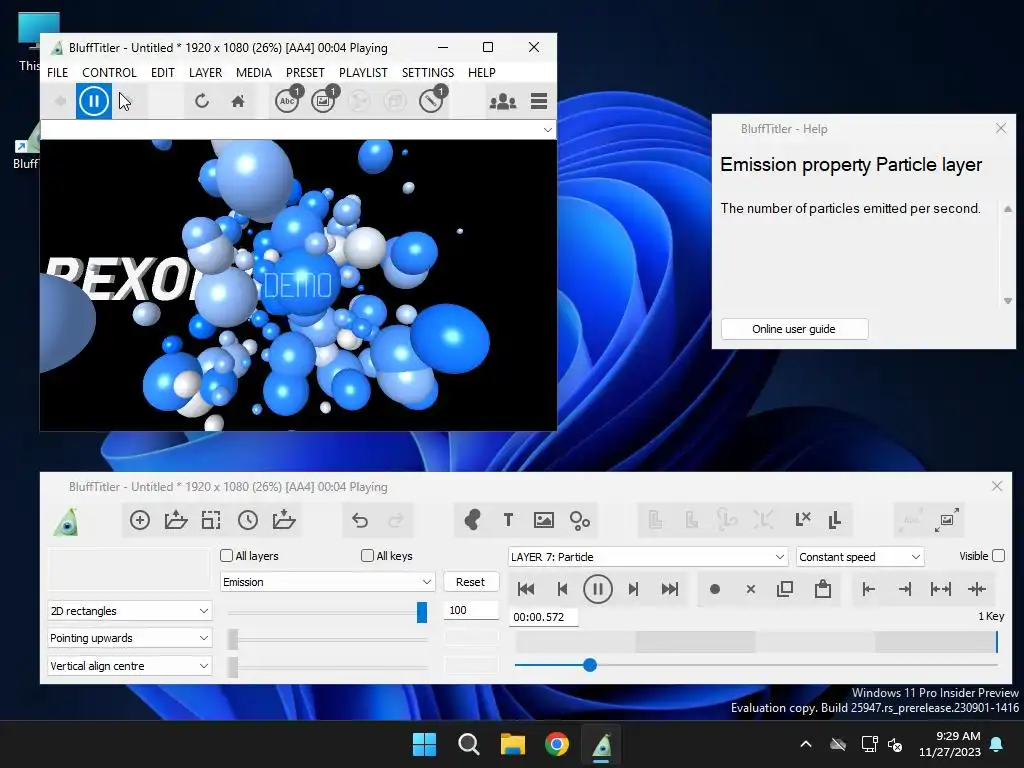Screen dimensions: 1024x768
Task: Enable the All keys checkbox
Action: pos(368,556)
